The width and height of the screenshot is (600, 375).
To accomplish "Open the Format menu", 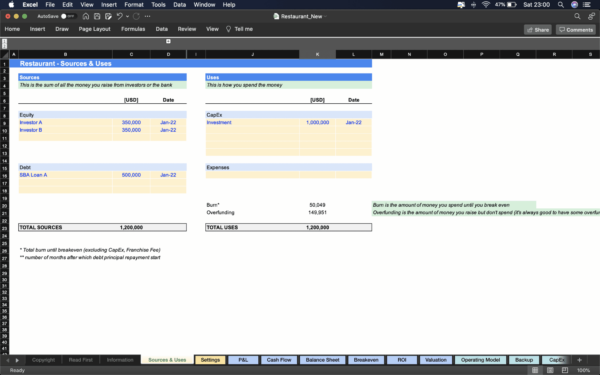I will [134, 5].
